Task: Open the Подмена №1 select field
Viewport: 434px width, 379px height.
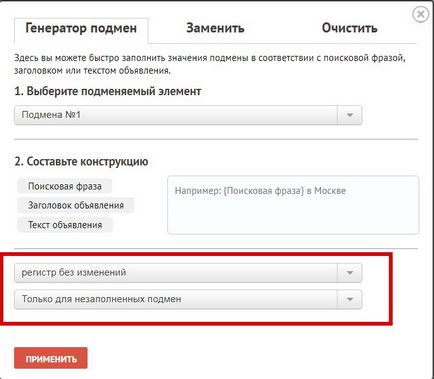Action: (188, 115)
